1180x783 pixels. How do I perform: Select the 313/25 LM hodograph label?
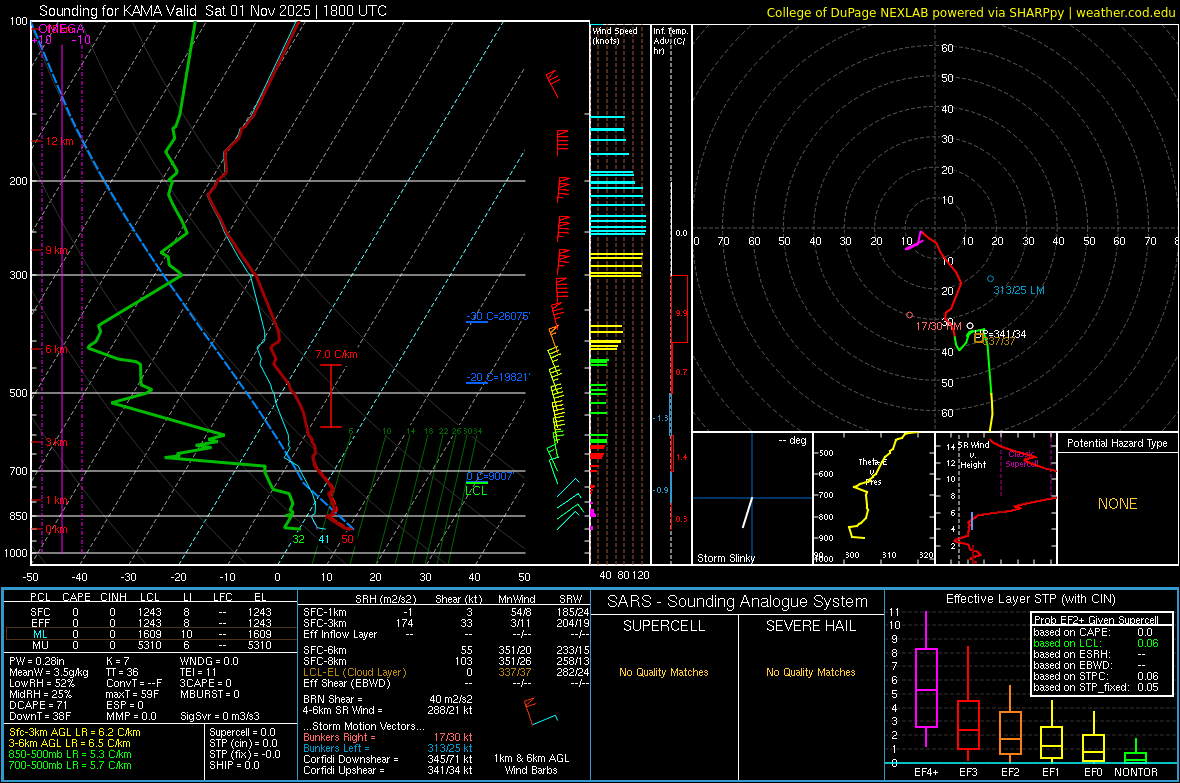point(1019,290)
